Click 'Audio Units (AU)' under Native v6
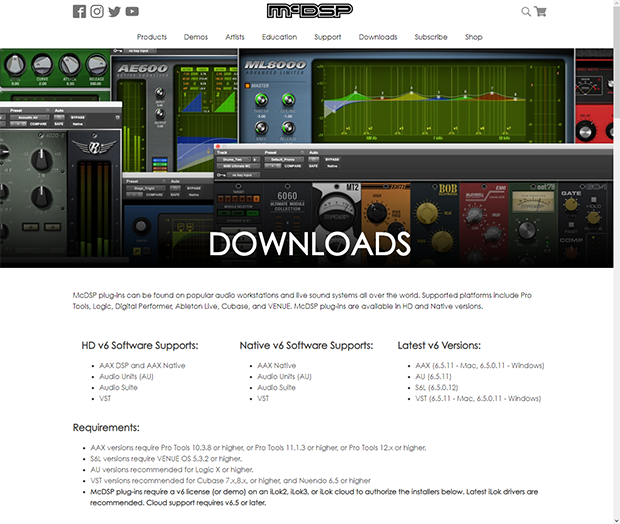The image size is (620, 524). coord(284,376)
